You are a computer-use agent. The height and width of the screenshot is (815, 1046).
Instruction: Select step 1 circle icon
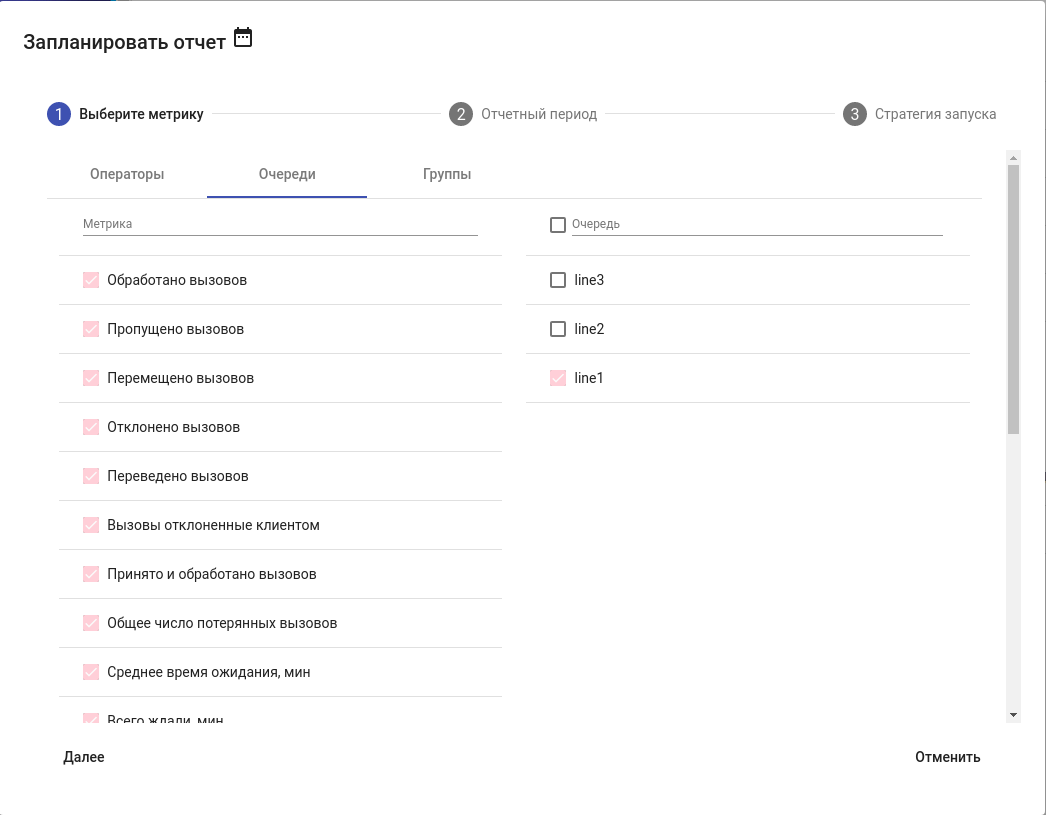pos(59,114)
